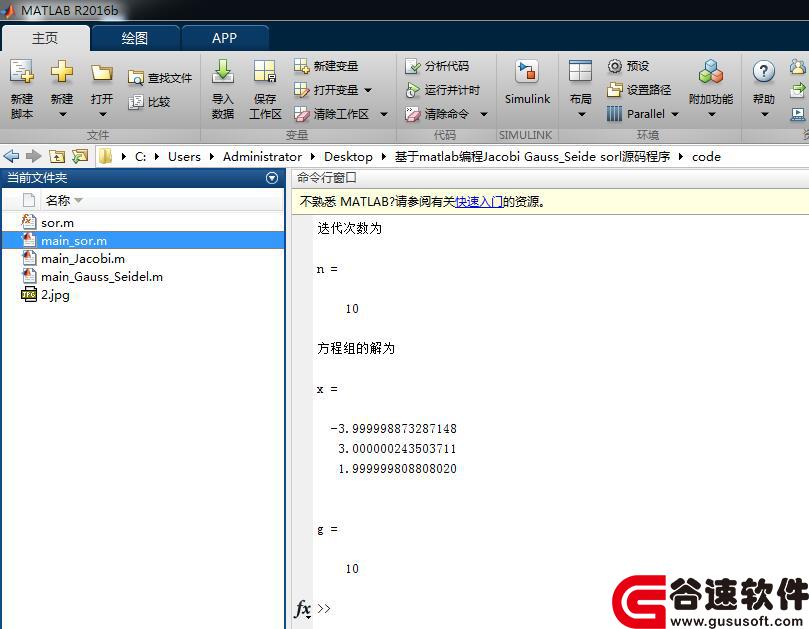Select file main_Gauss_Seidel.m
809x629 pixels.
[143, 277]
